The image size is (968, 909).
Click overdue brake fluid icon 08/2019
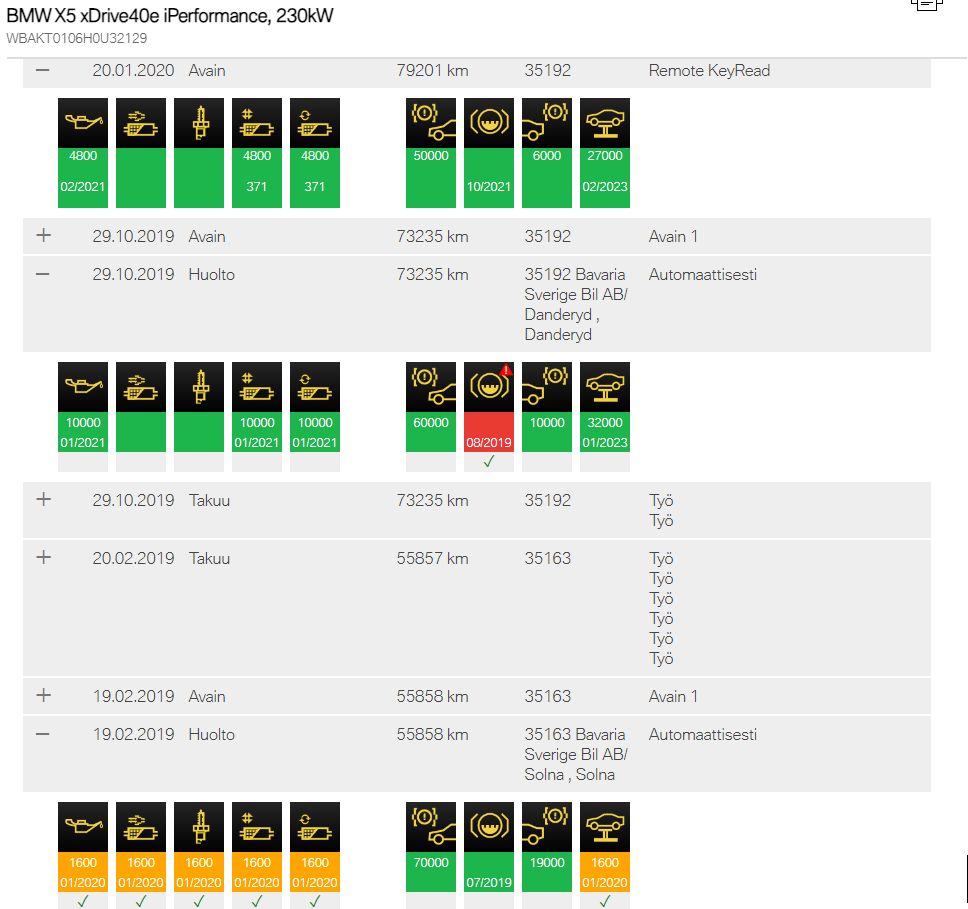coord(489,387)
